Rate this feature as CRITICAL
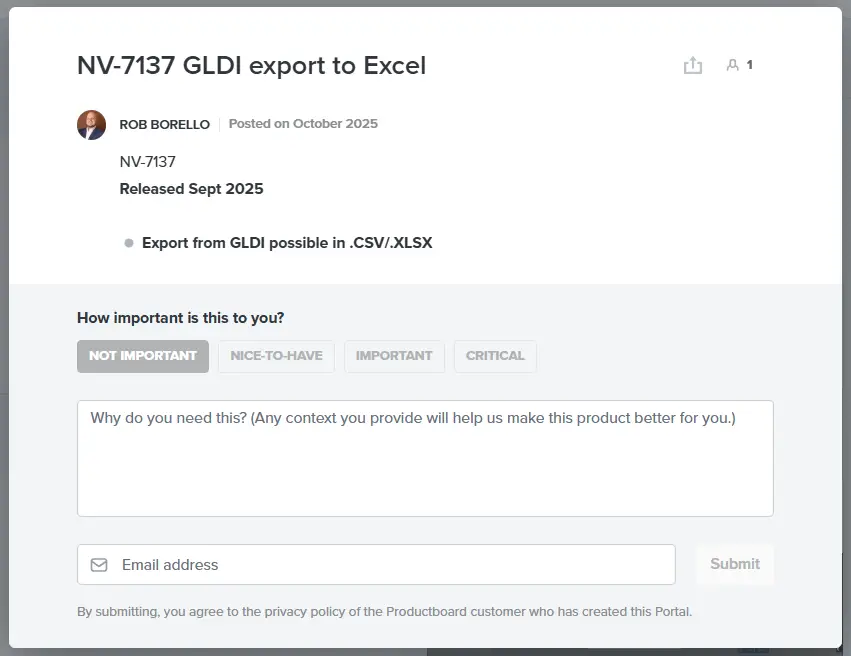Image resolution: width=851 pixels, height=656 pixels. click(x=495, y=356)
